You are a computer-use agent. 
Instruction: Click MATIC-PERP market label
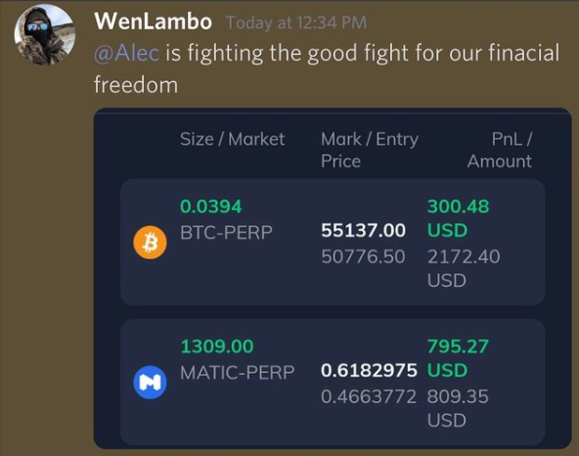pyautogui.click(x=237, y=373)
